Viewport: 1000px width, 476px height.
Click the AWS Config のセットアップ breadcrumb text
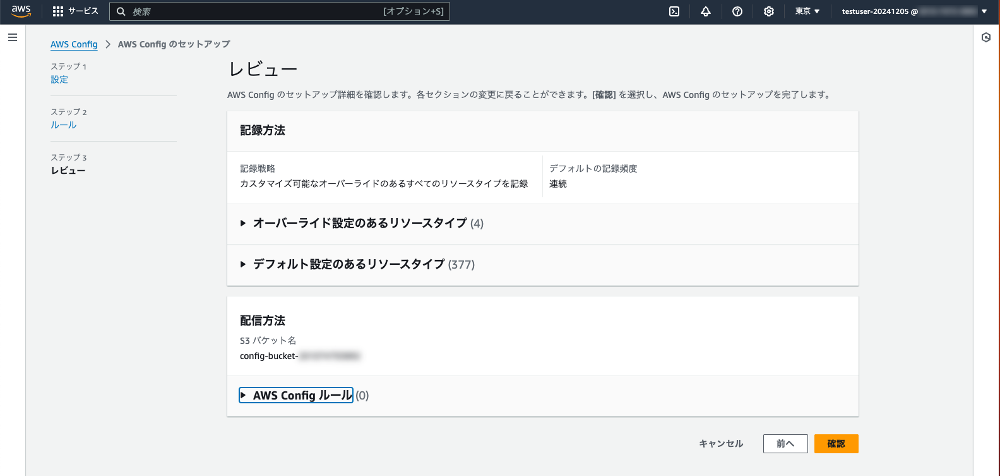tap(174, 44)
